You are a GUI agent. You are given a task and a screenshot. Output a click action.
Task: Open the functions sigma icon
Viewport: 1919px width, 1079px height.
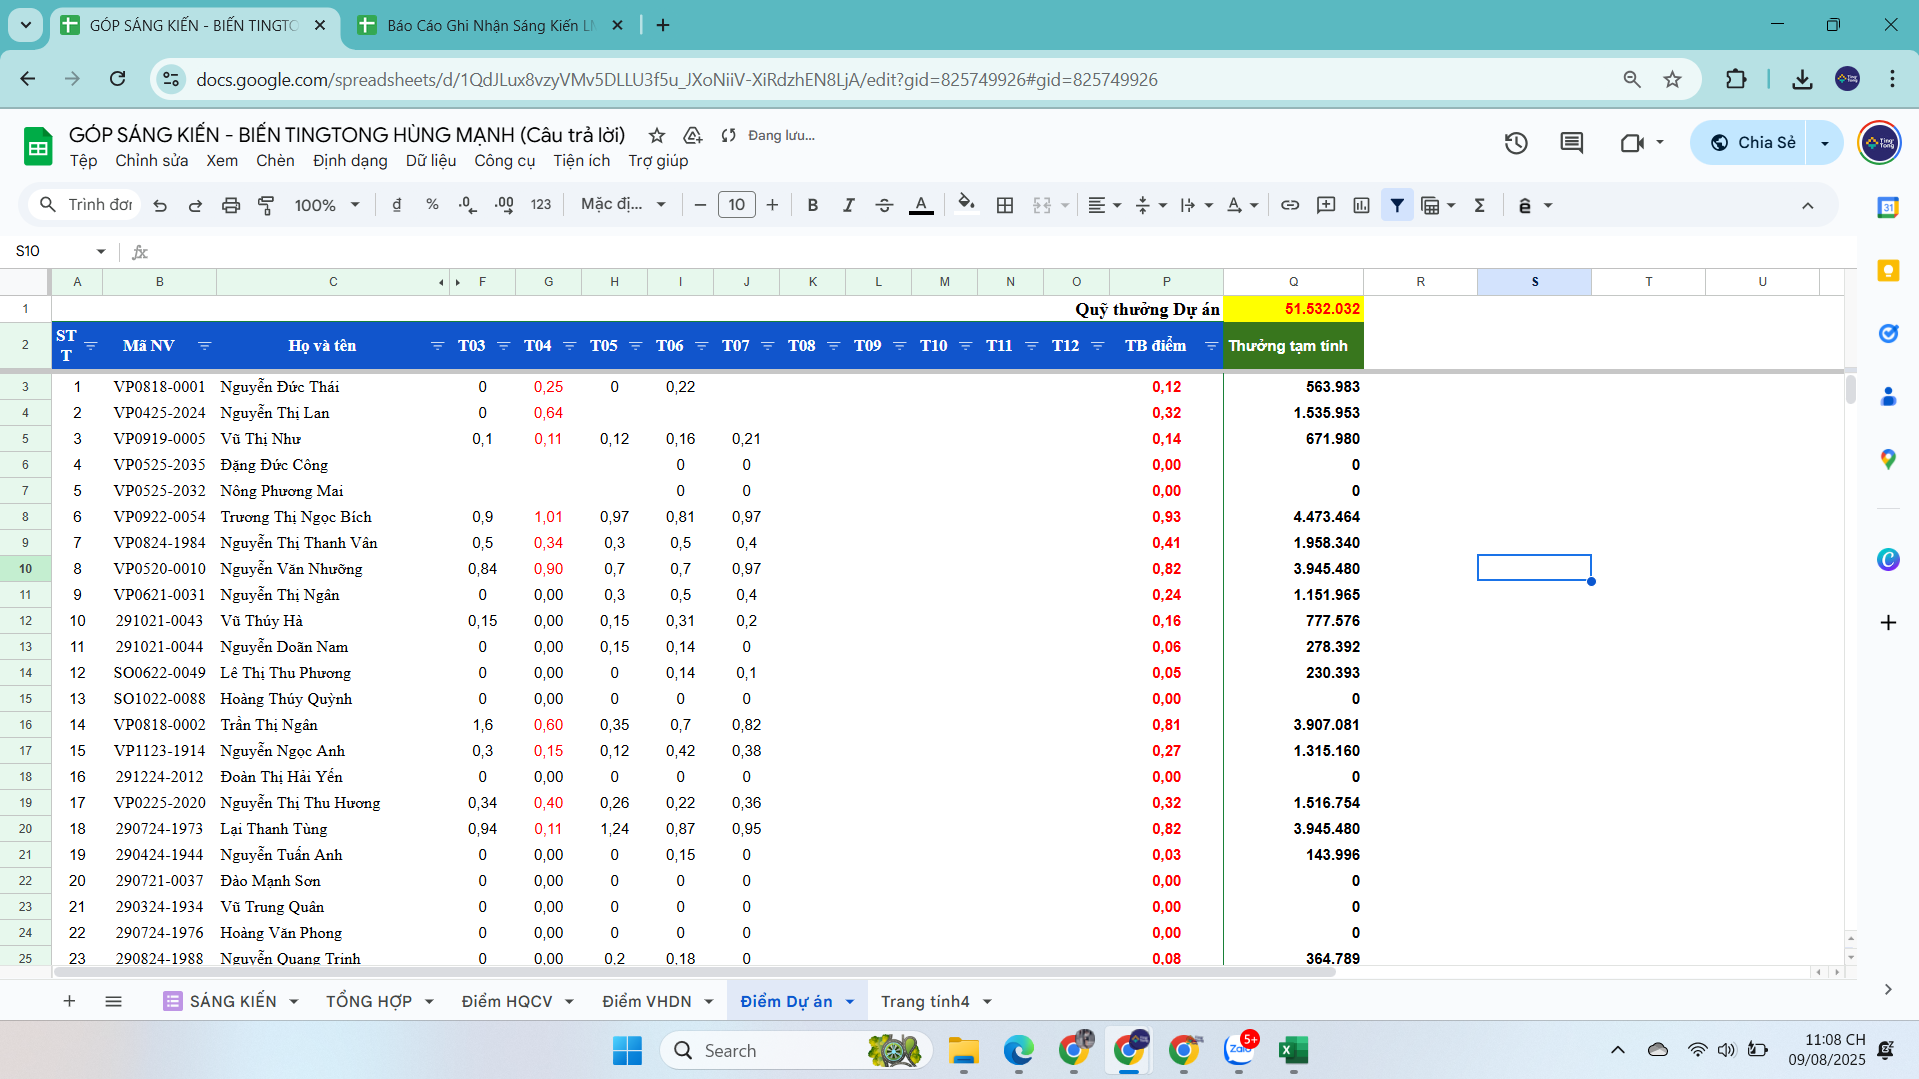point(1479,205)
